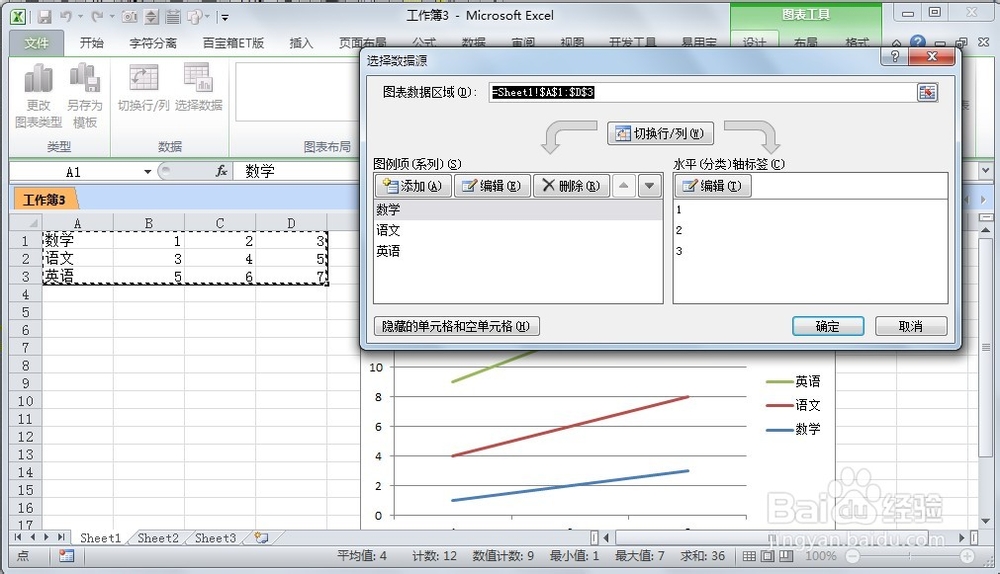Click 删除(R) button to remove series
The image size is (1000, 574).
pyautogui.click(x=571, y=186)
